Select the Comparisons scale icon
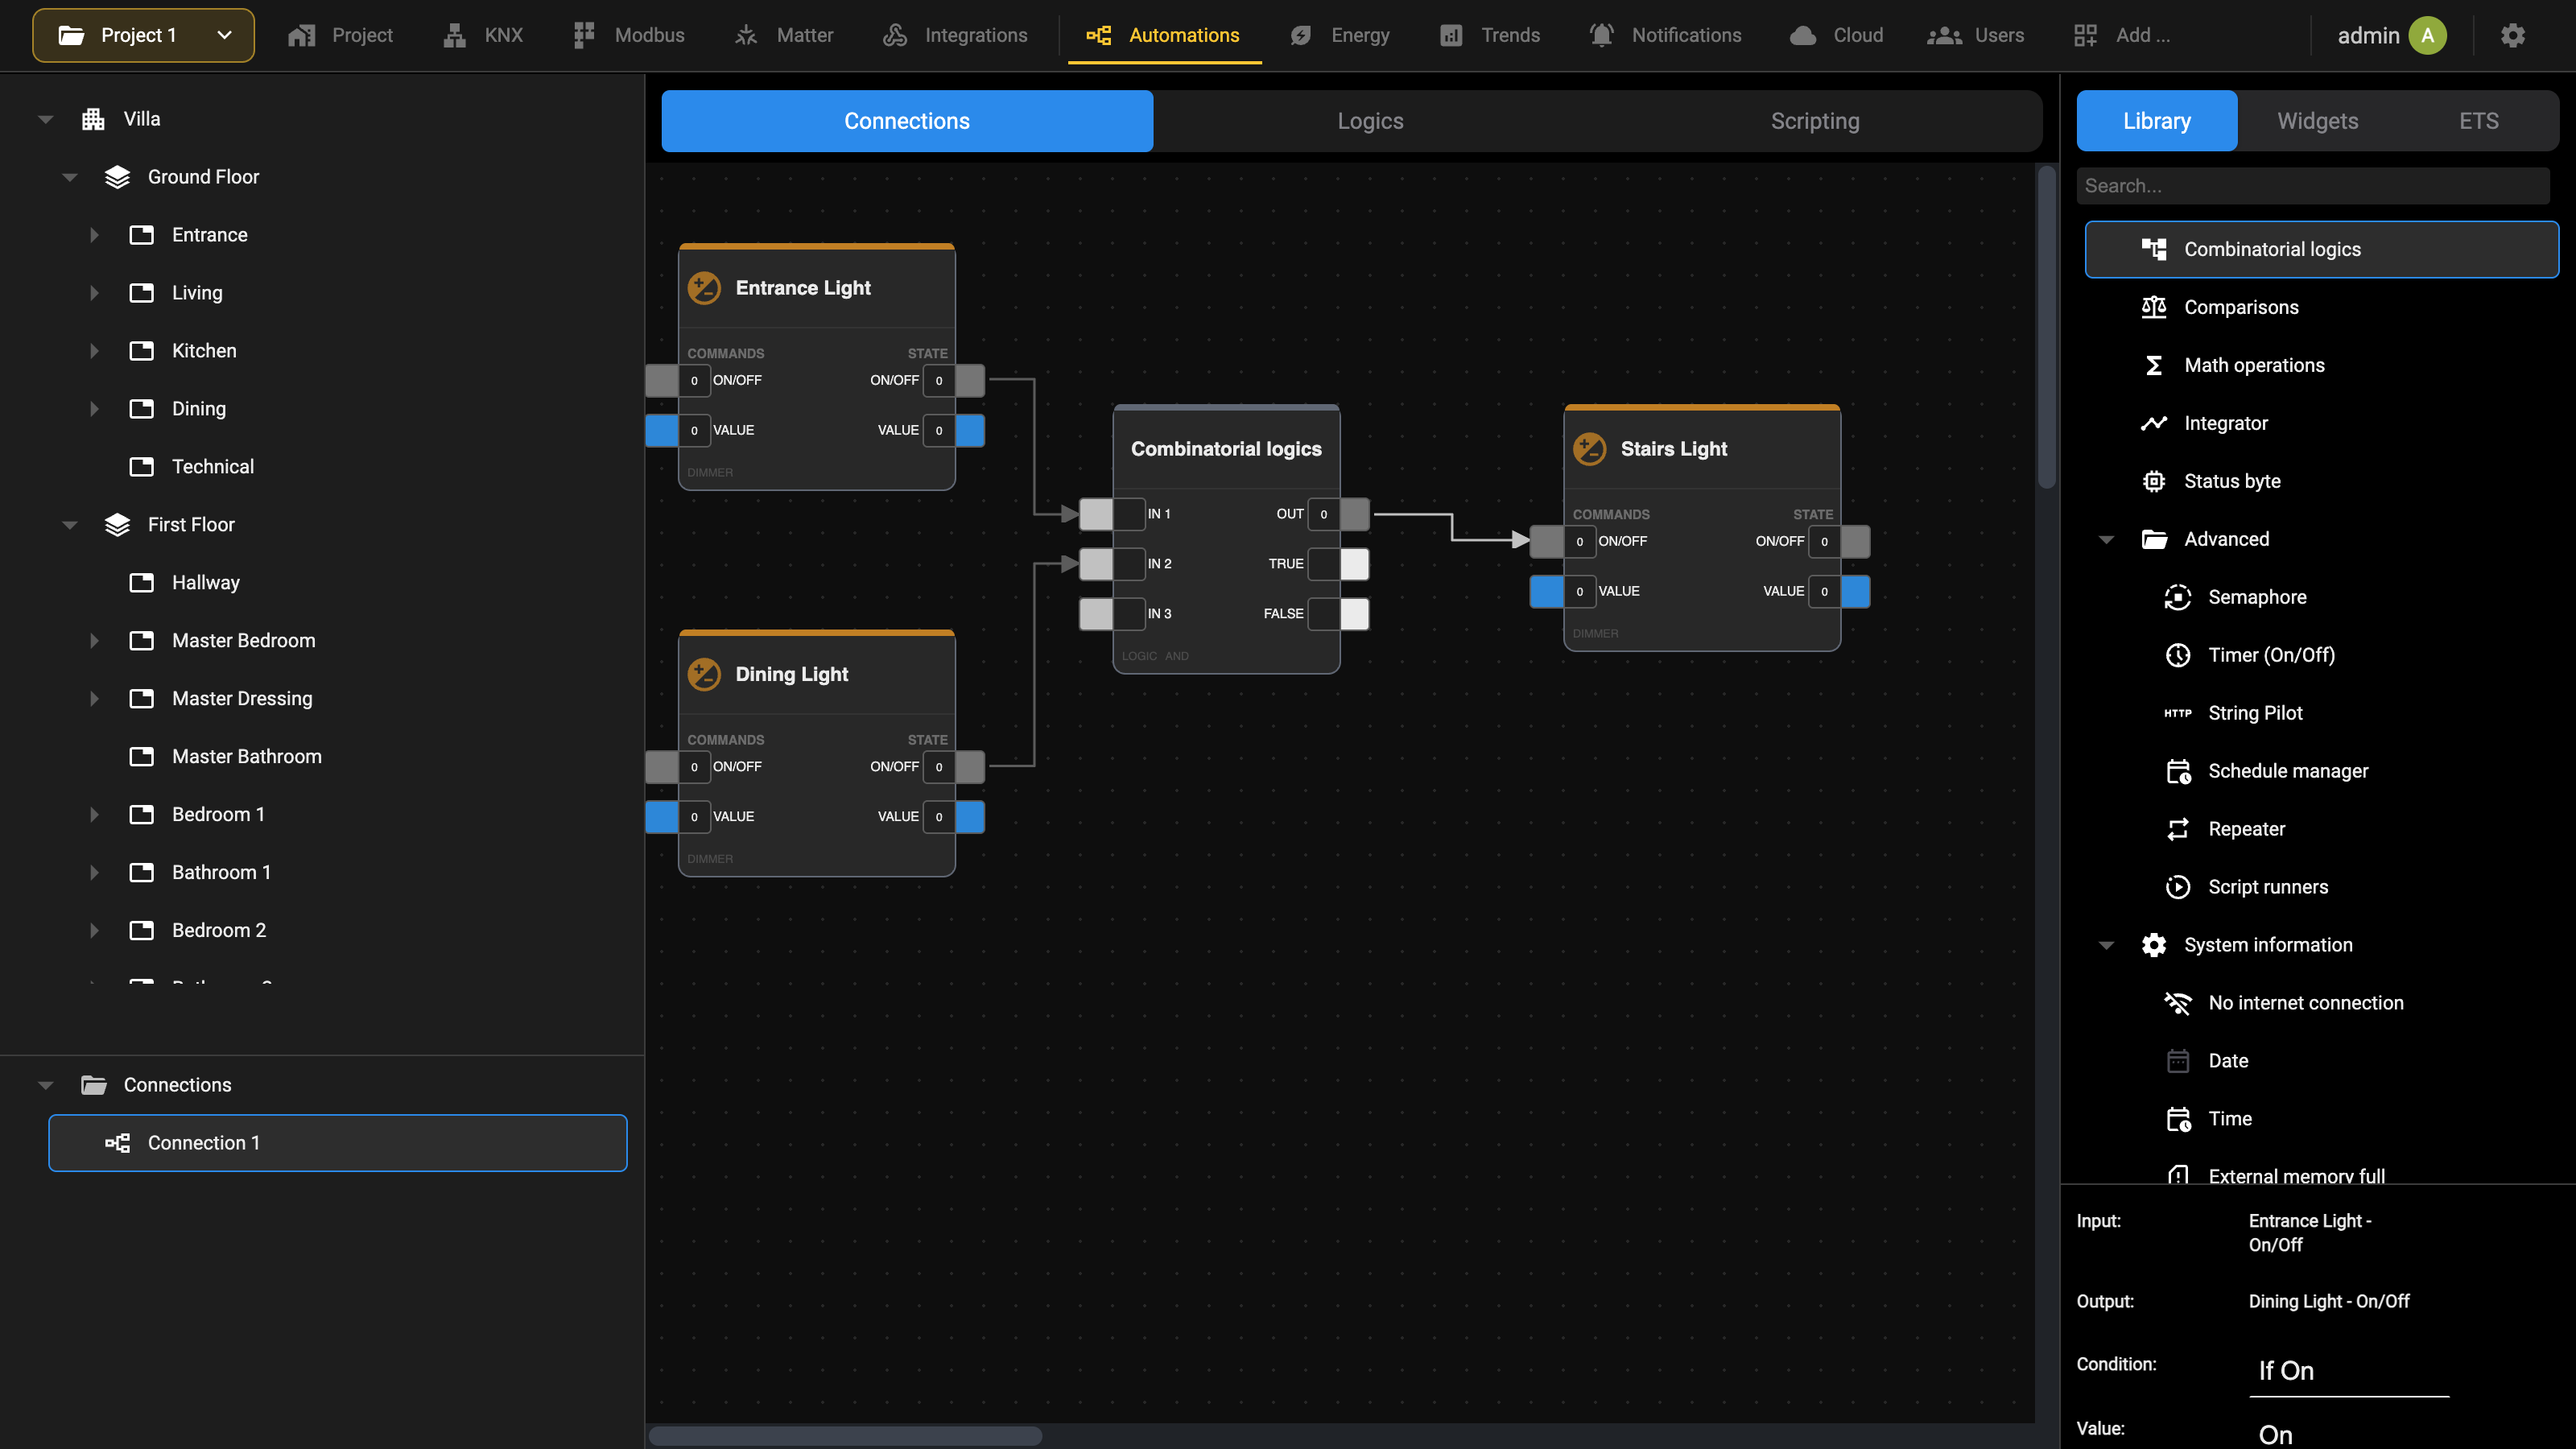Screen dimensions: 2576x1449 point(2154,307)
